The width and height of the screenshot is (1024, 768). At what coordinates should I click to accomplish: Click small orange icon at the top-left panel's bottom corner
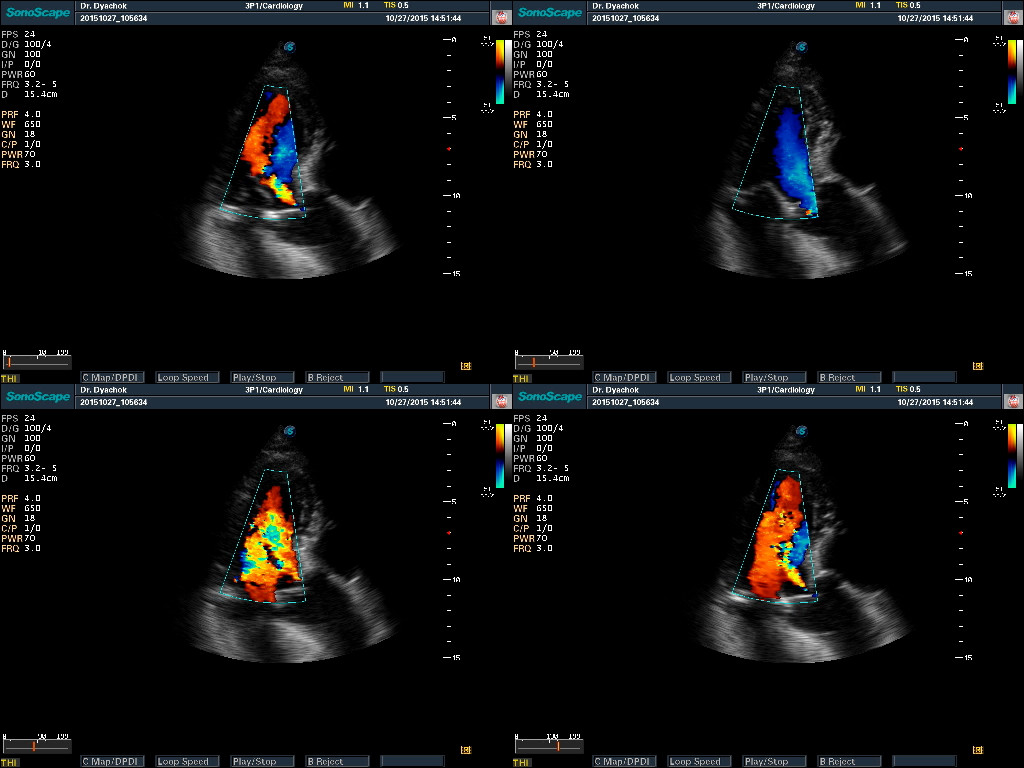pyautogui.click(x=465, y=366)
